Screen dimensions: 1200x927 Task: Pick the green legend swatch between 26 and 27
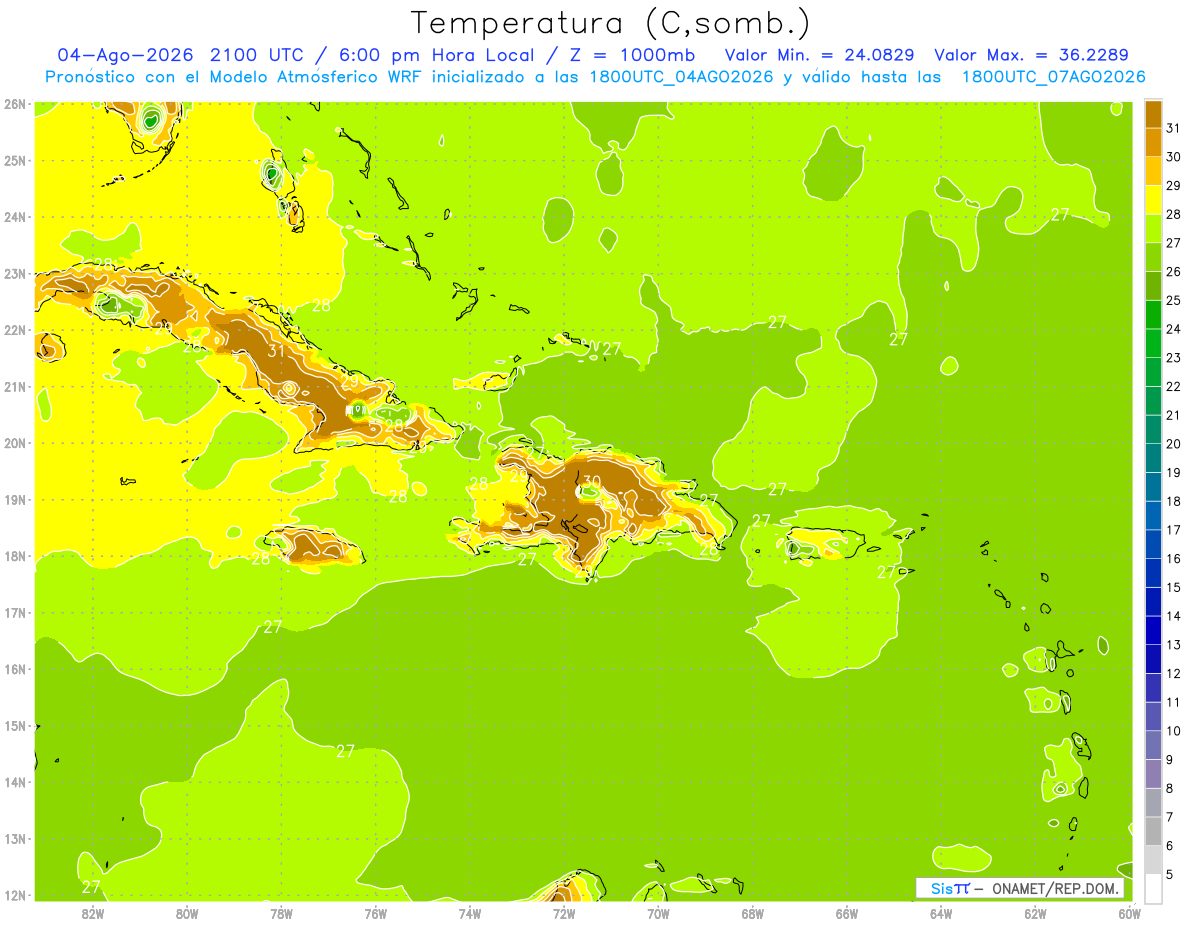point(1153,257)
